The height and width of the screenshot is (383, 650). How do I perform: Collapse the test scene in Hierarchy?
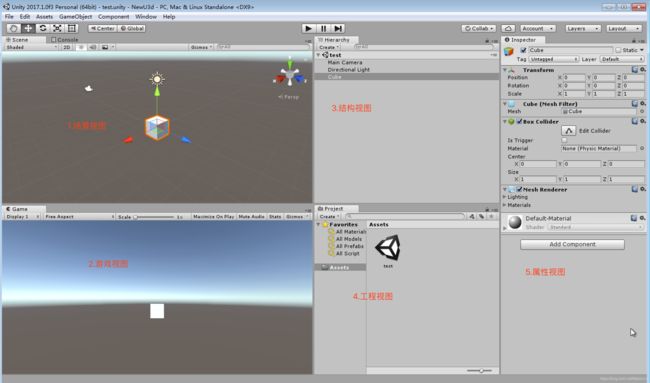(x=318, y=55)
